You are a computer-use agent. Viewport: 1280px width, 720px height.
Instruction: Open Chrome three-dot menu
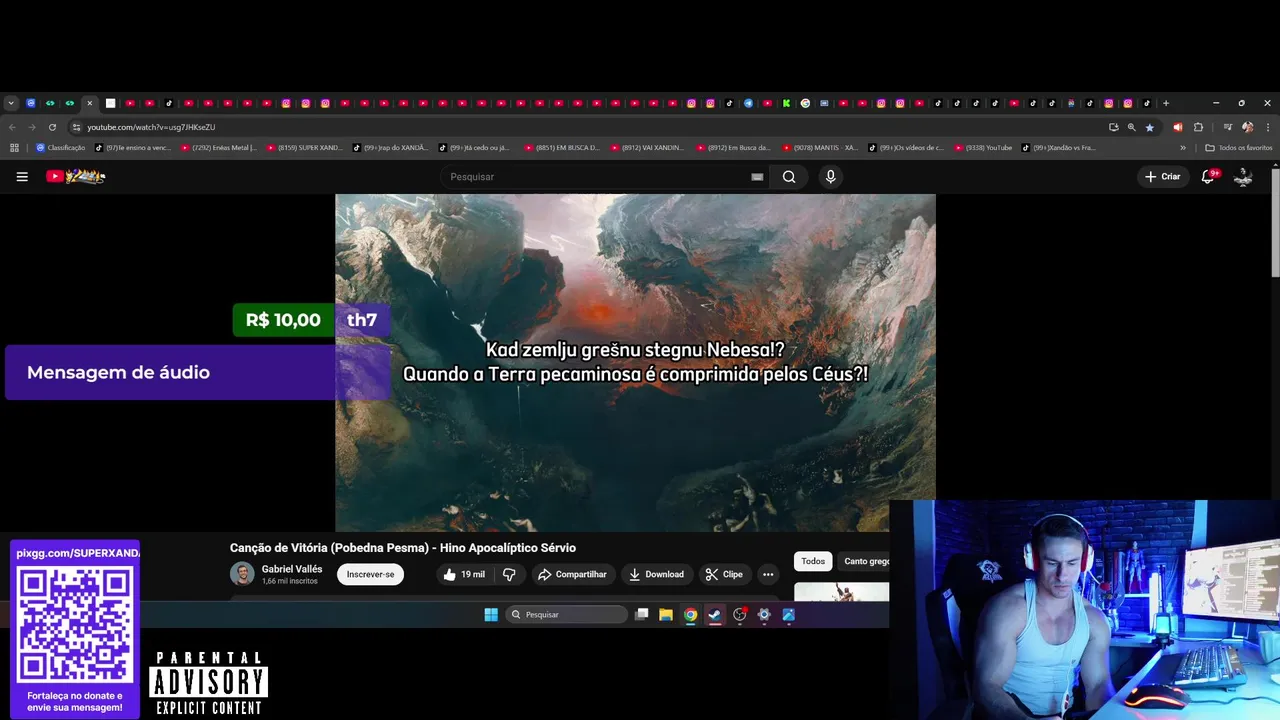pyautogui.click(x=1268, y=127)
